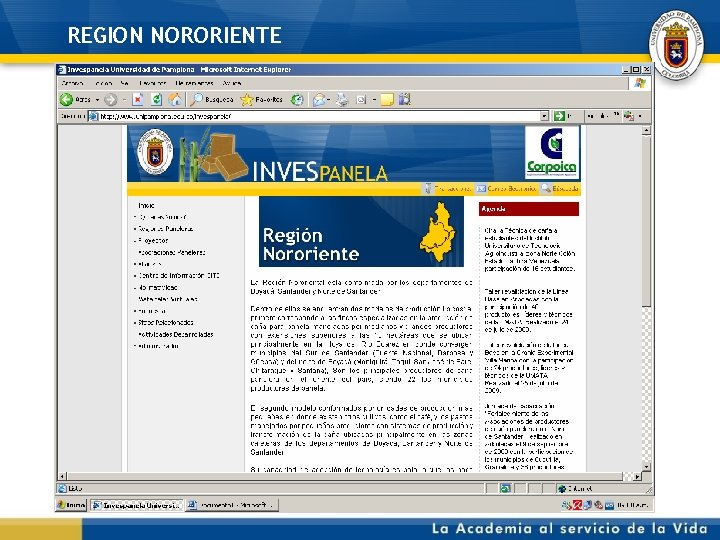
Task: Open the Actividades Desarrolladas sidebar link
Action: tap(176, 334)
